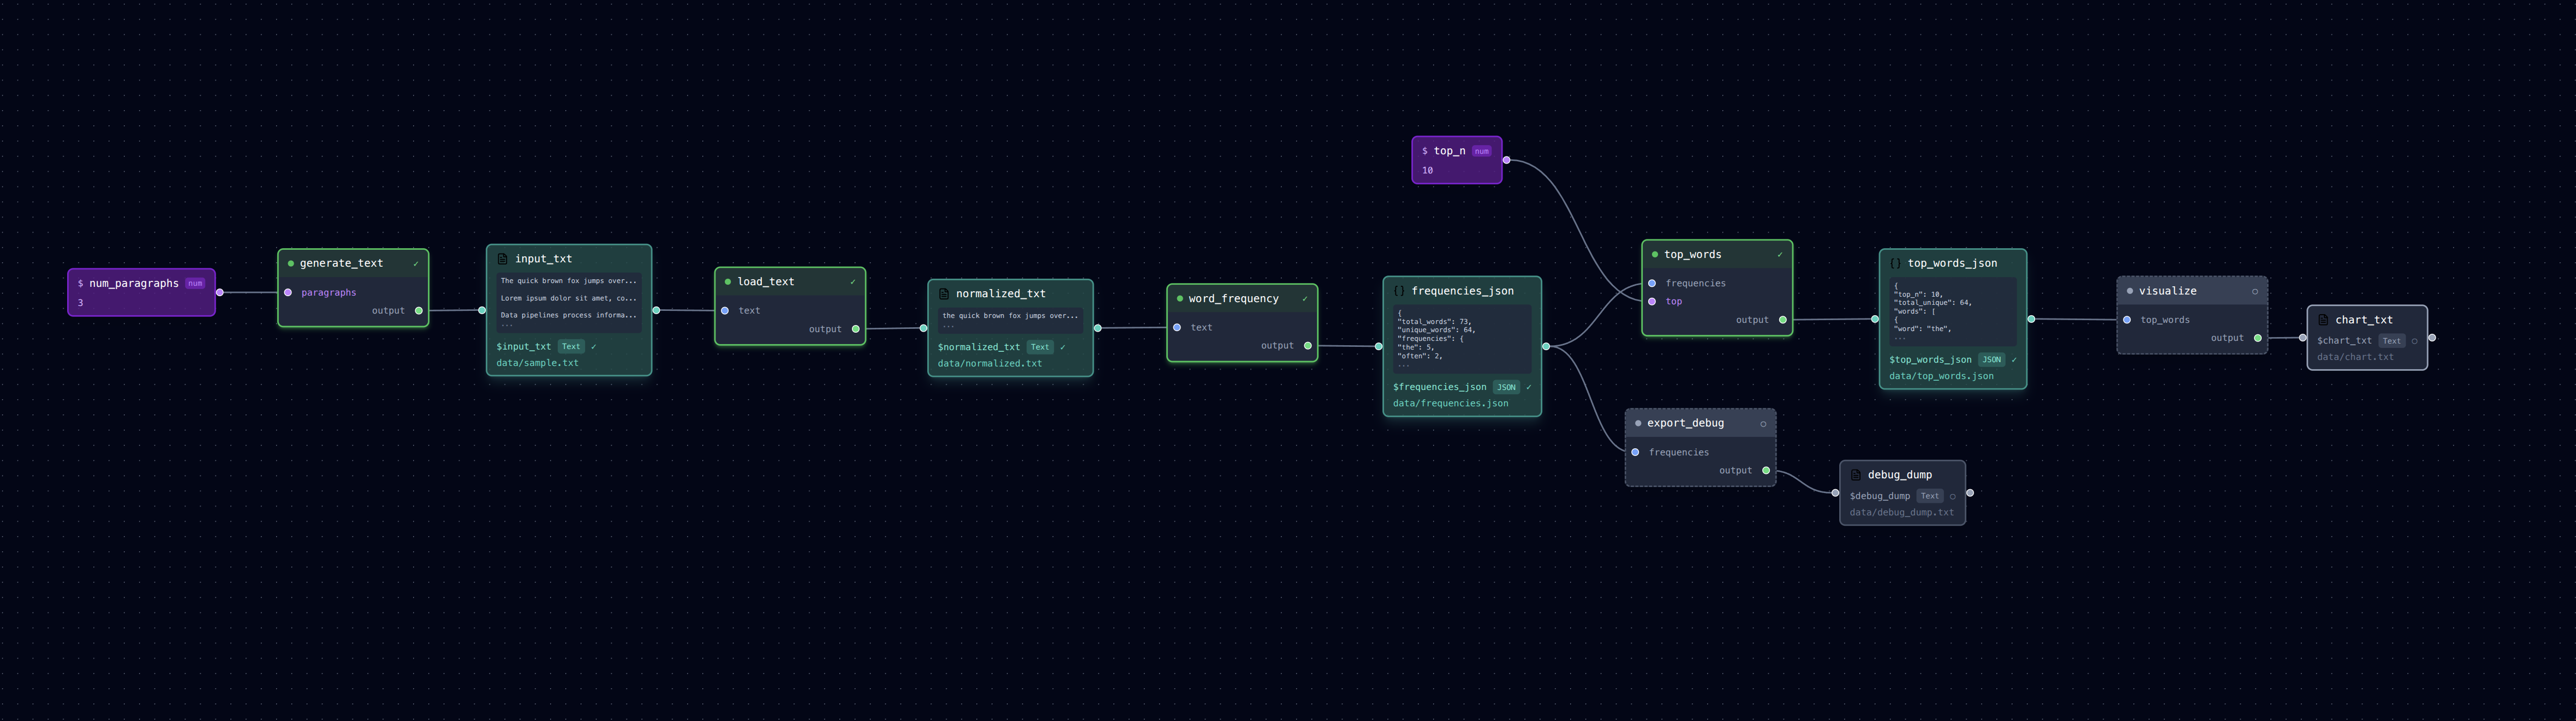2576x721 pixels.
Task: Click the JSON badge next to $frequencies_json
Action: pos(1506,387)
